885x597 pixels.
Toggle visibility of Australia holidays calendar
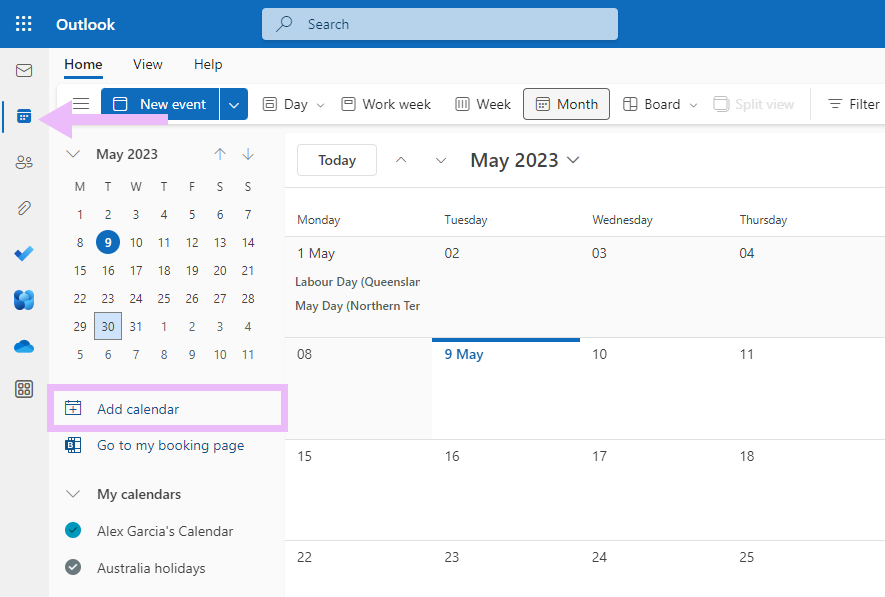click(x=73, y=567)
